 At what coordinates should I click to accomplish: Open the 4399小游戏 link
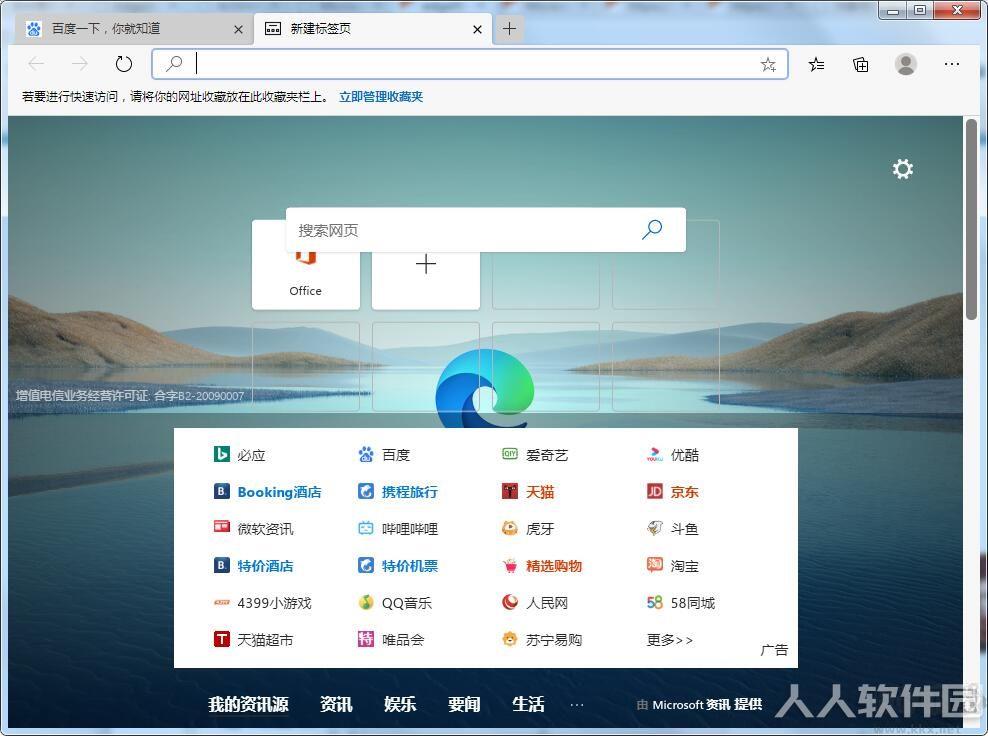pyautogui.click(x=274, y=603)
